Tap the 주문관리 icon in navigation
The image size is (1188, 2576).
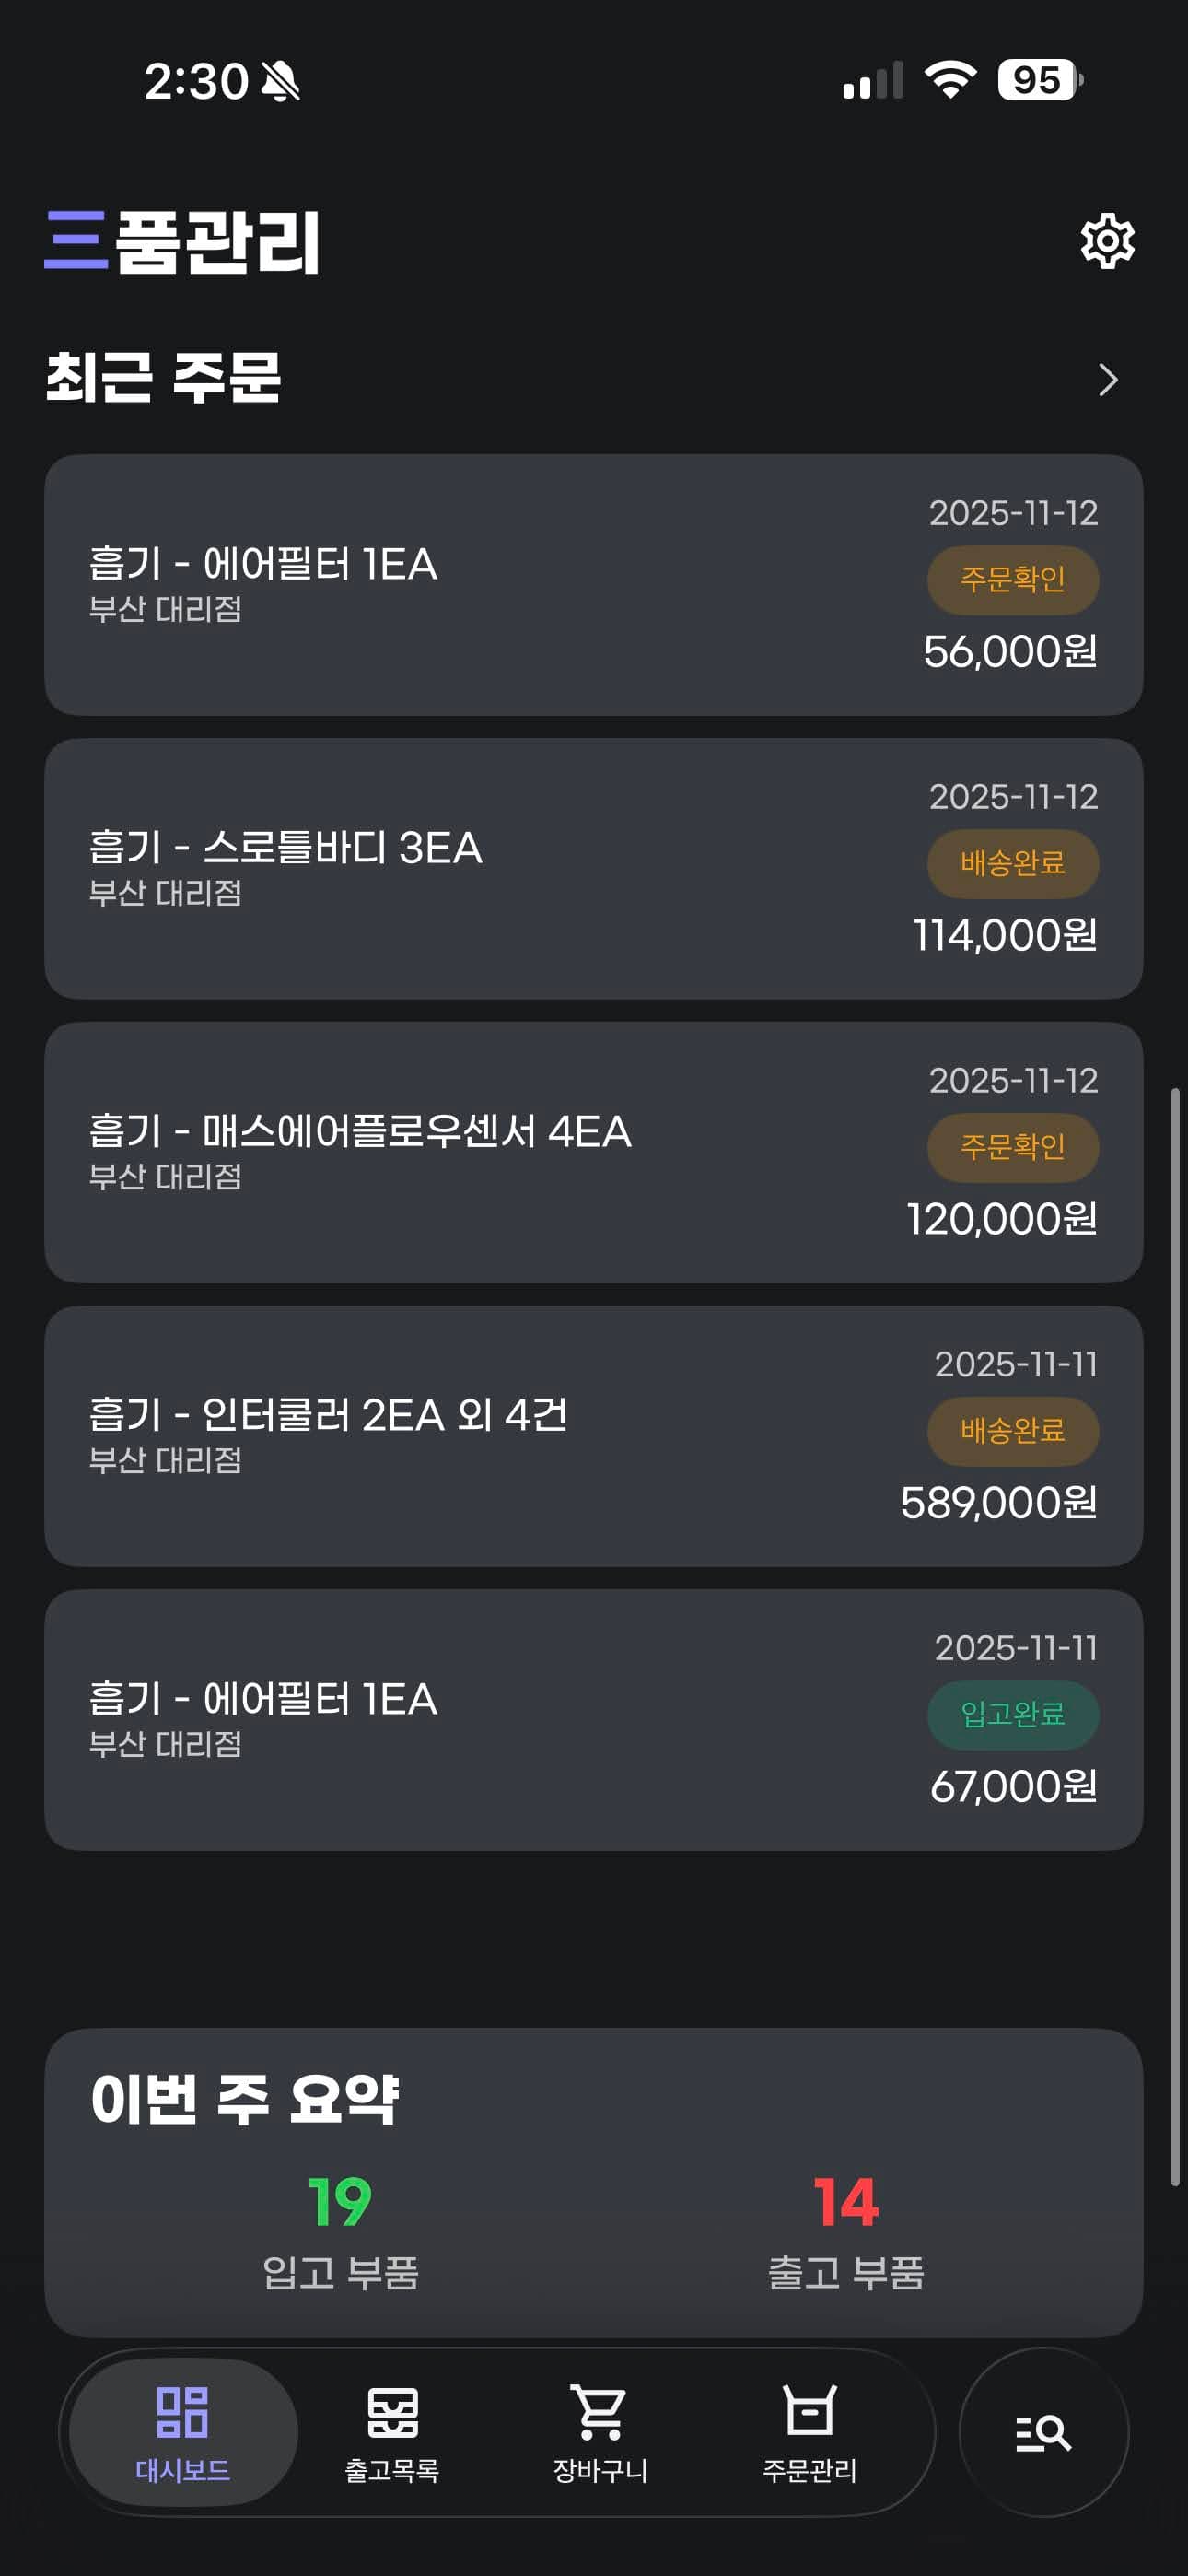[809, 2412]
